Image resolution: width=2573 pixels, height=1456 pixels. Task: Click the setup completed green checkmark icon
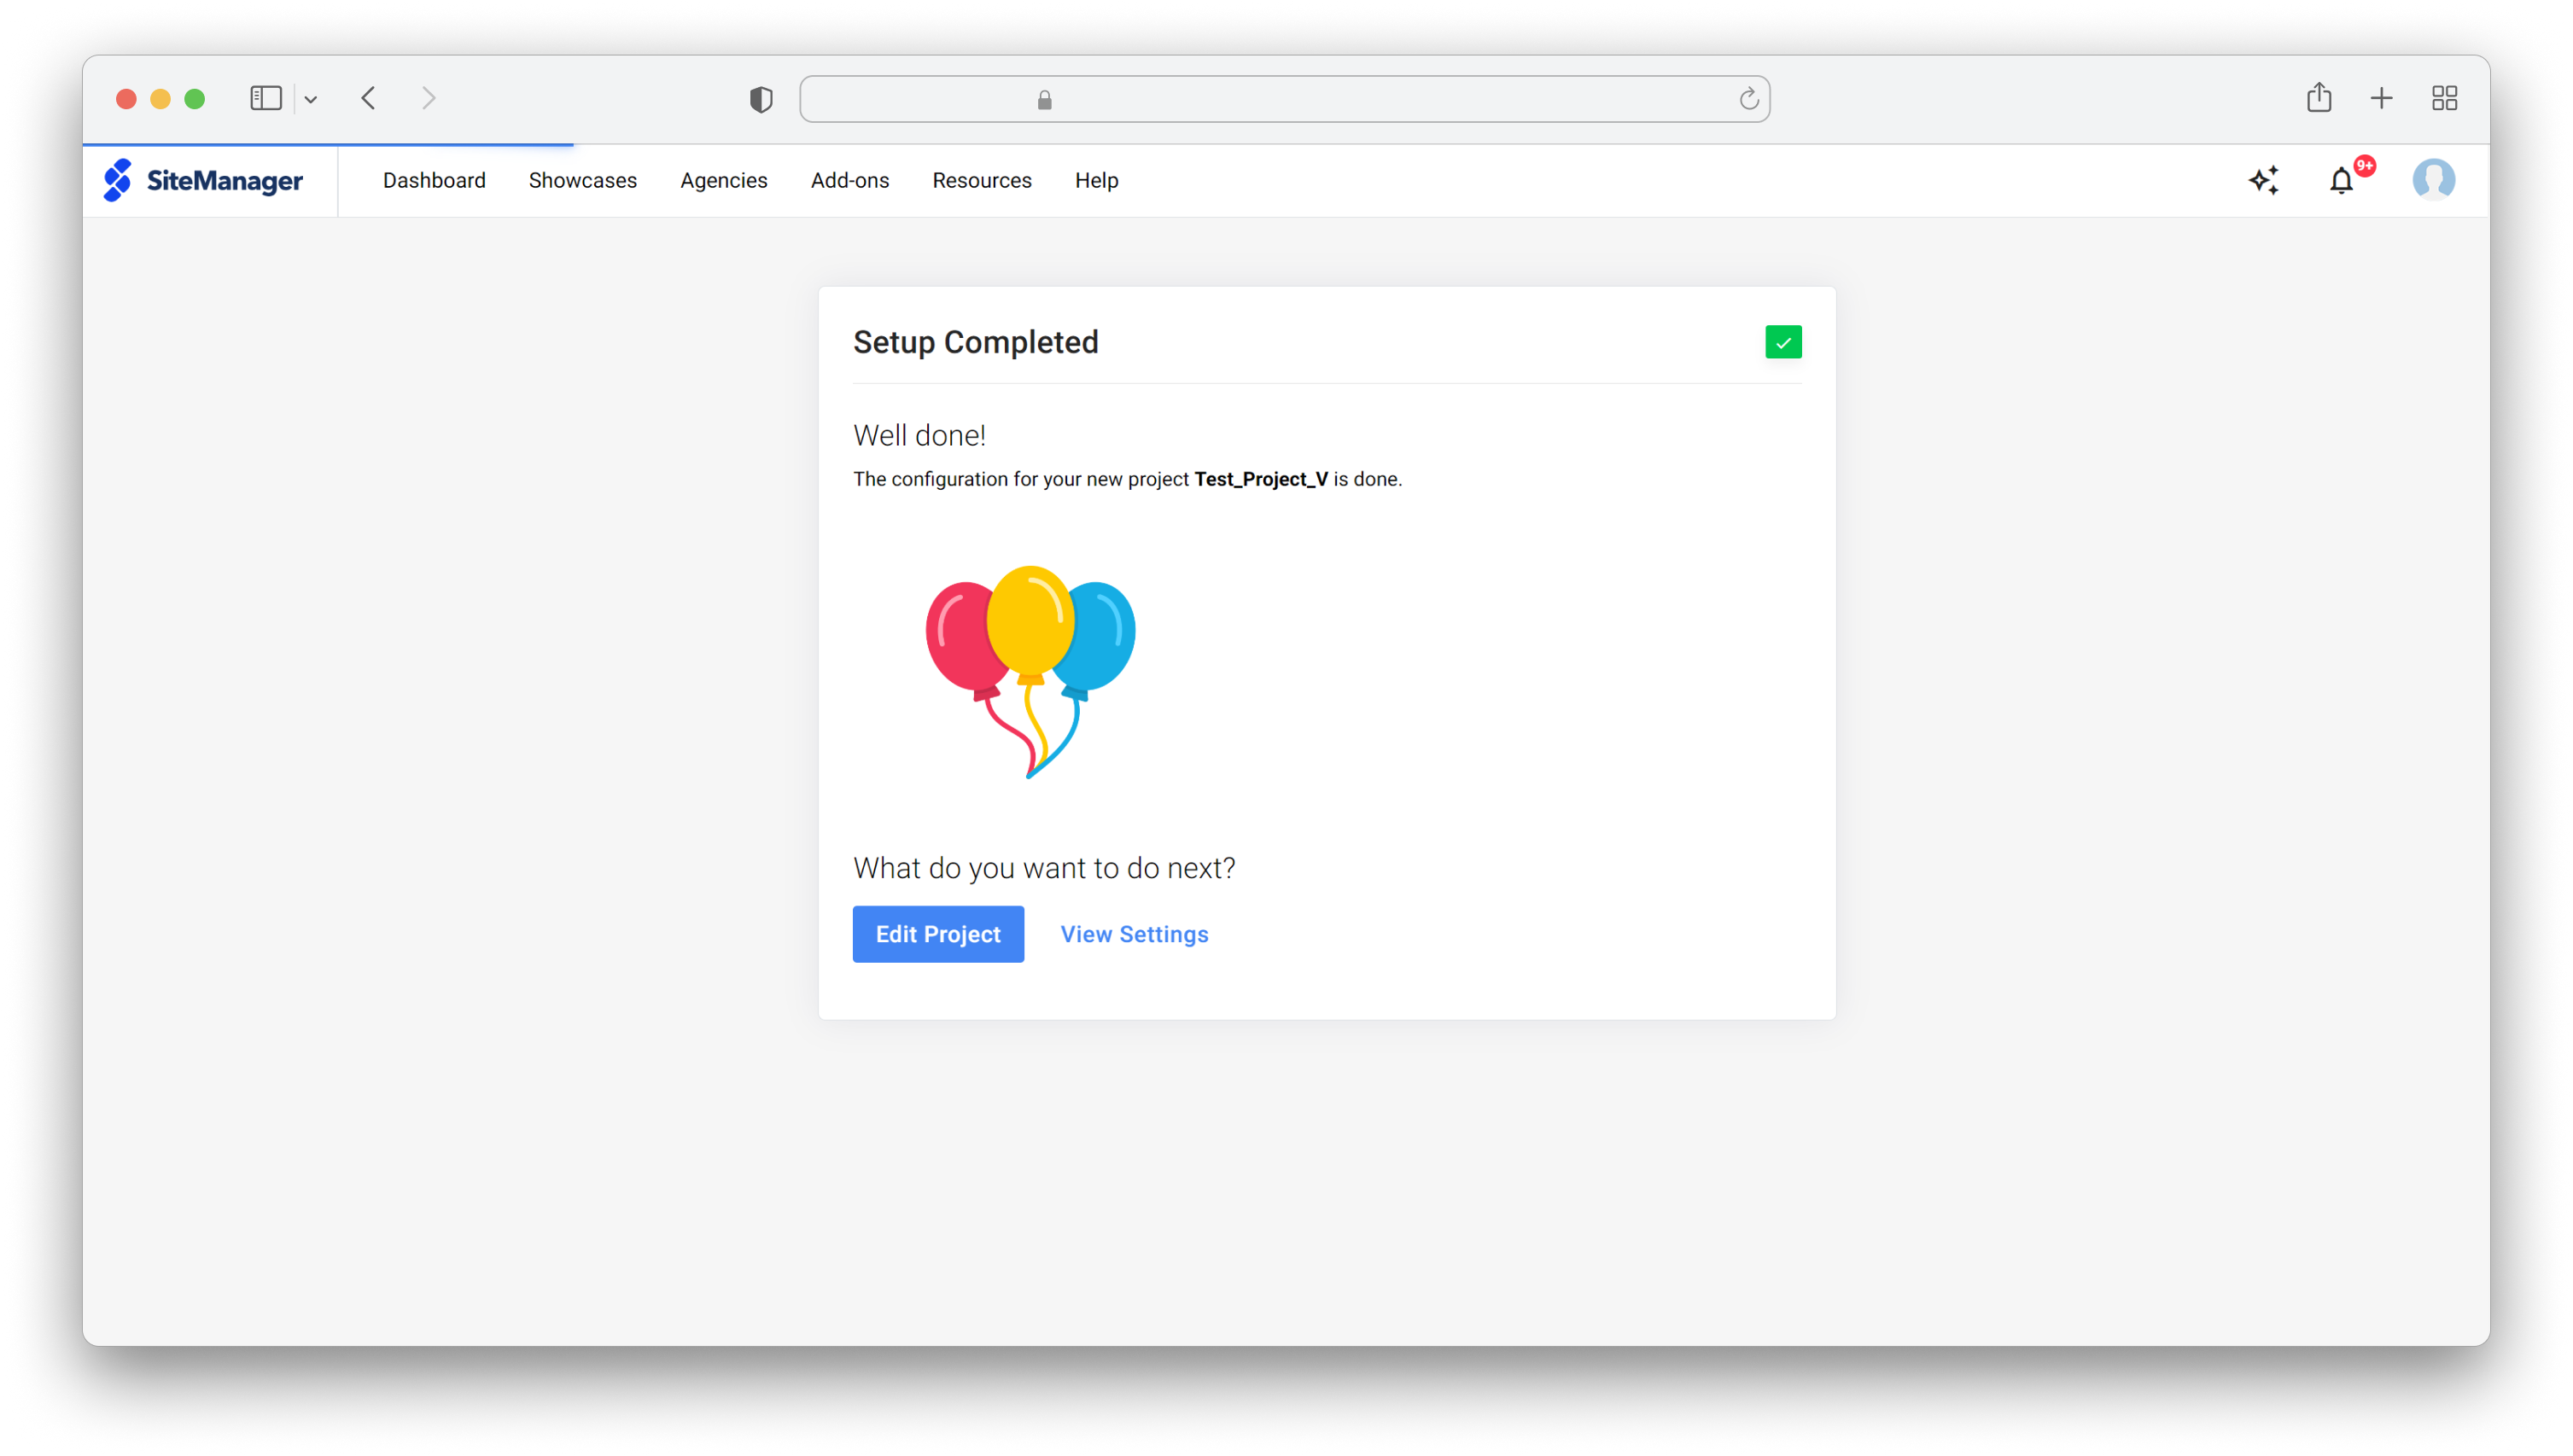(x=1783, y=343)
